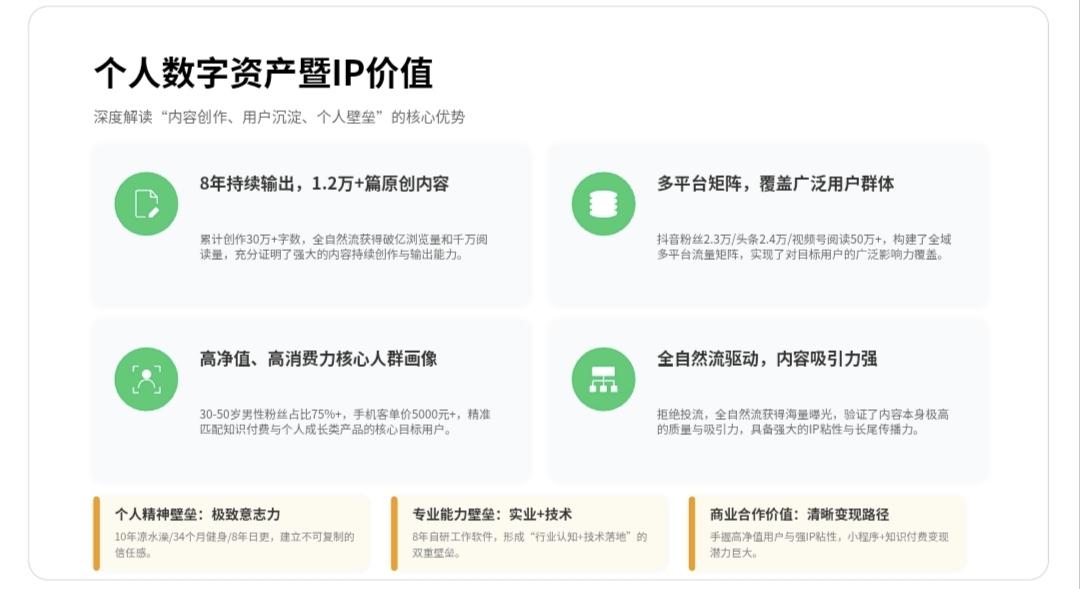Click the title 8年持续输出，1.2万+篇原创内容
This screenshot has height=589, width=1080.
click(x=323, y=181)
